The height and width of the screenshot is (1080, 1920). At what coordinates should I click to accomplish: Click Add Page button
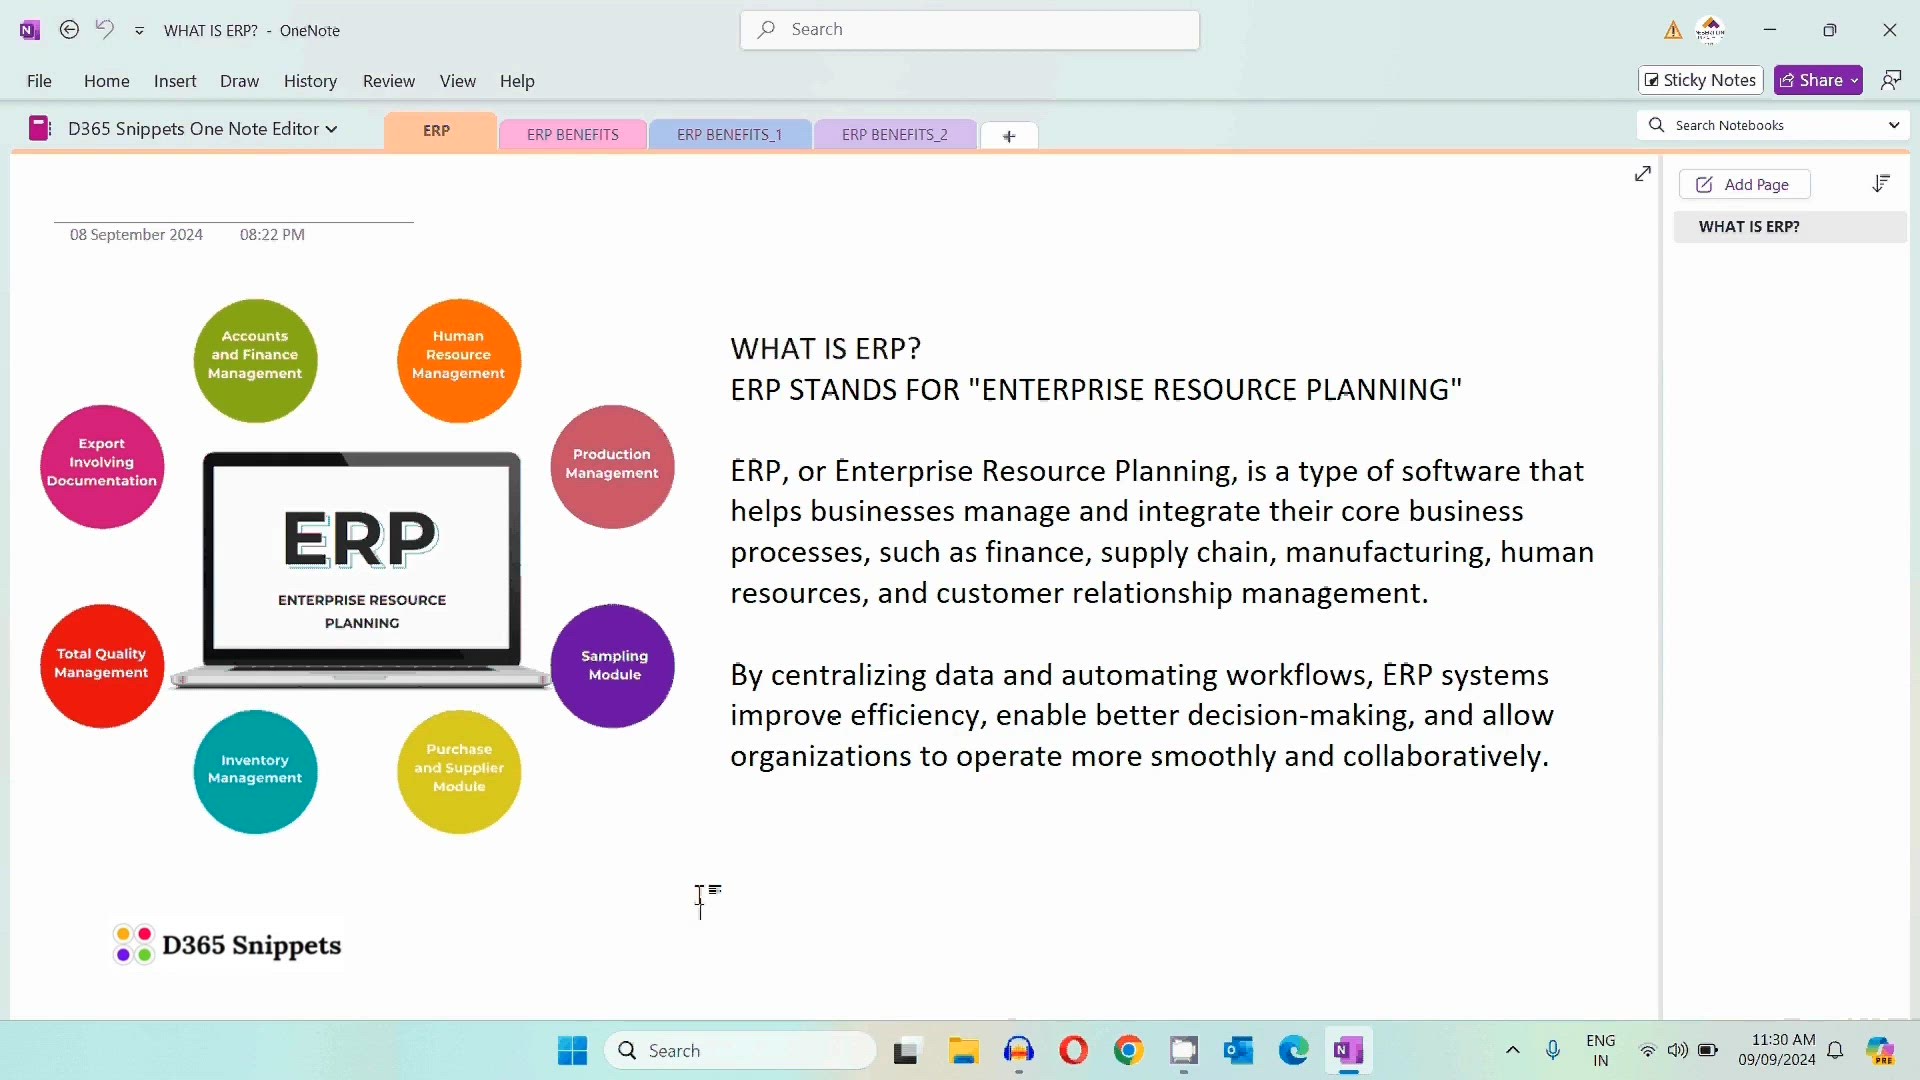click(x=1744, y=184)
